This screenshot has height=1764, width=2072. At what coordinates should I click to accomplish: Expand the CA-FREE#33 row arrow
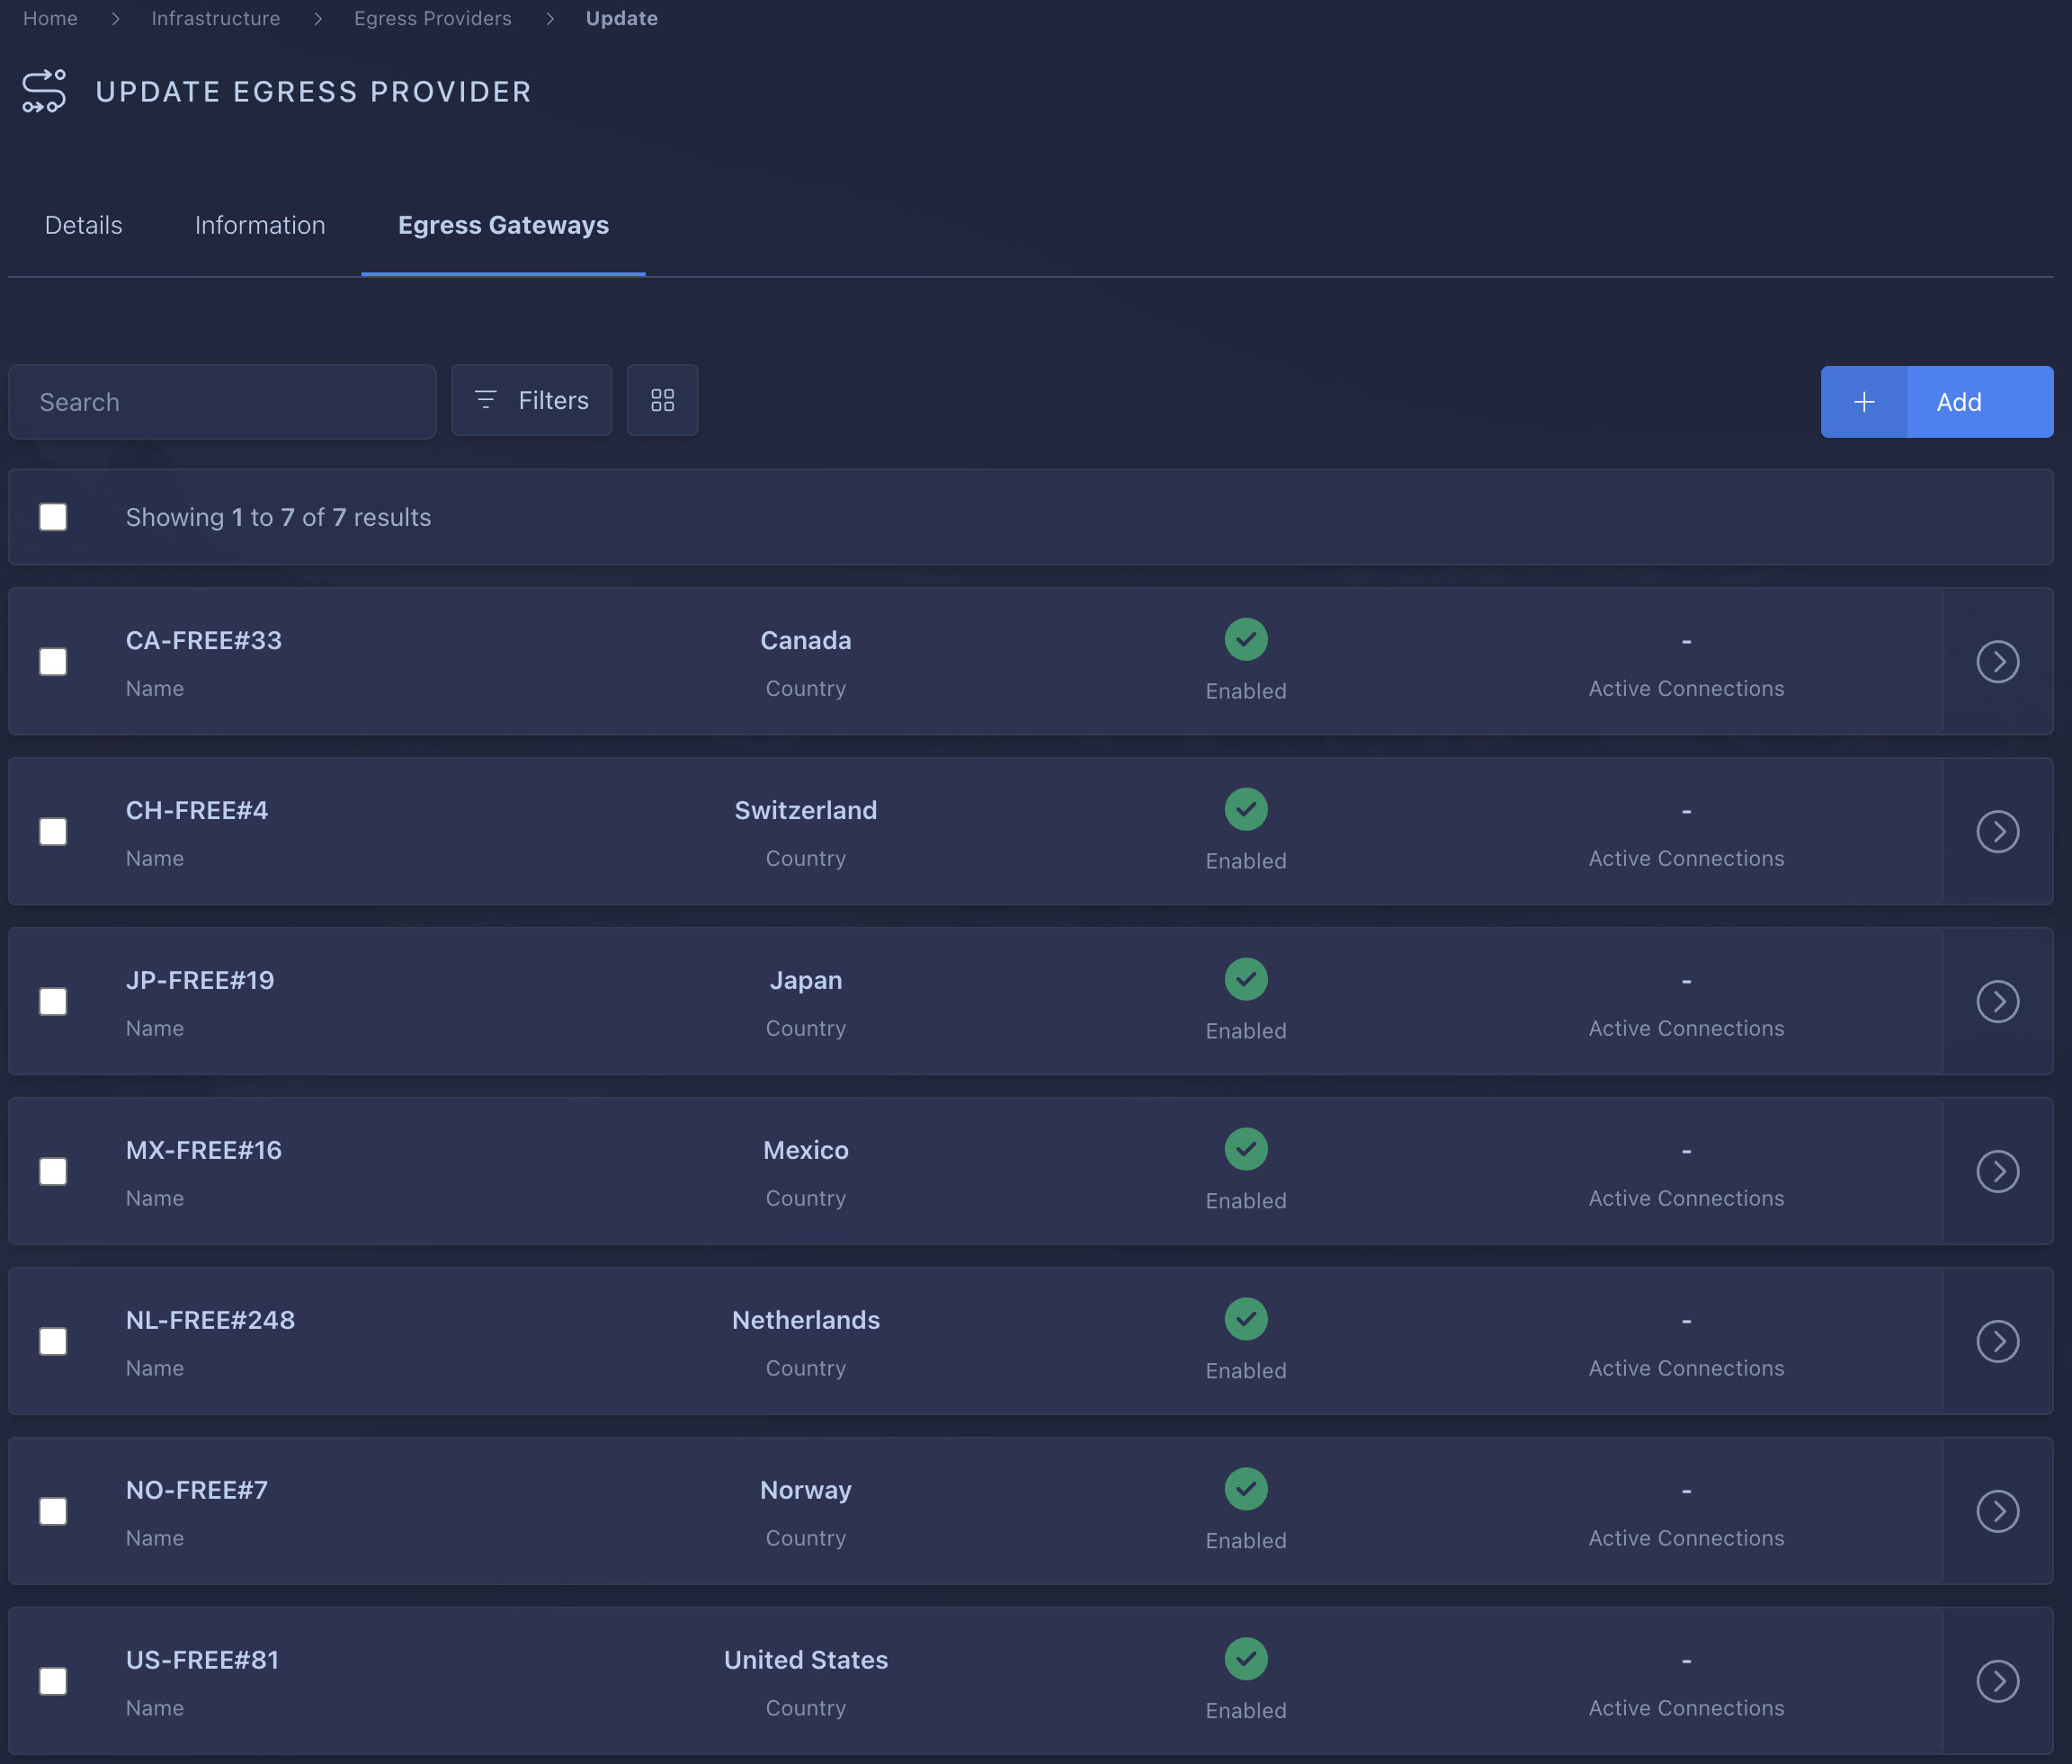pyautogui.click(x=1997, y=662)
